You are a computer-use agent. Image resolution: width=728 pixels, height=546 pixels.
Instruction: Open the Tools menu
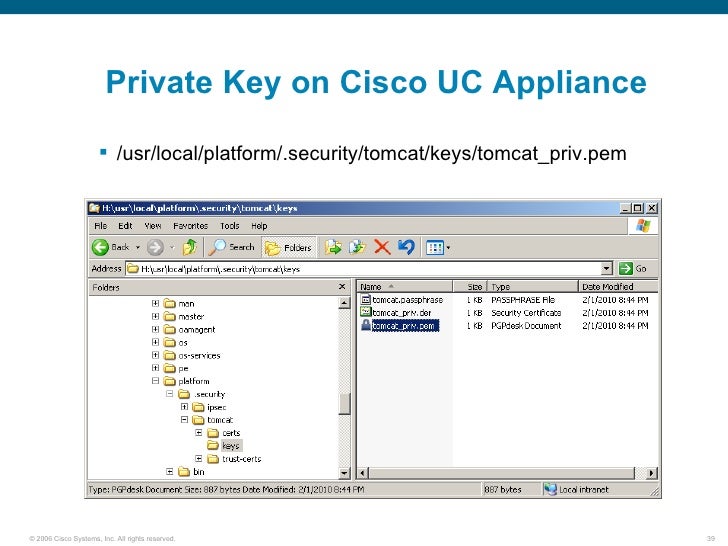point(230,226)
